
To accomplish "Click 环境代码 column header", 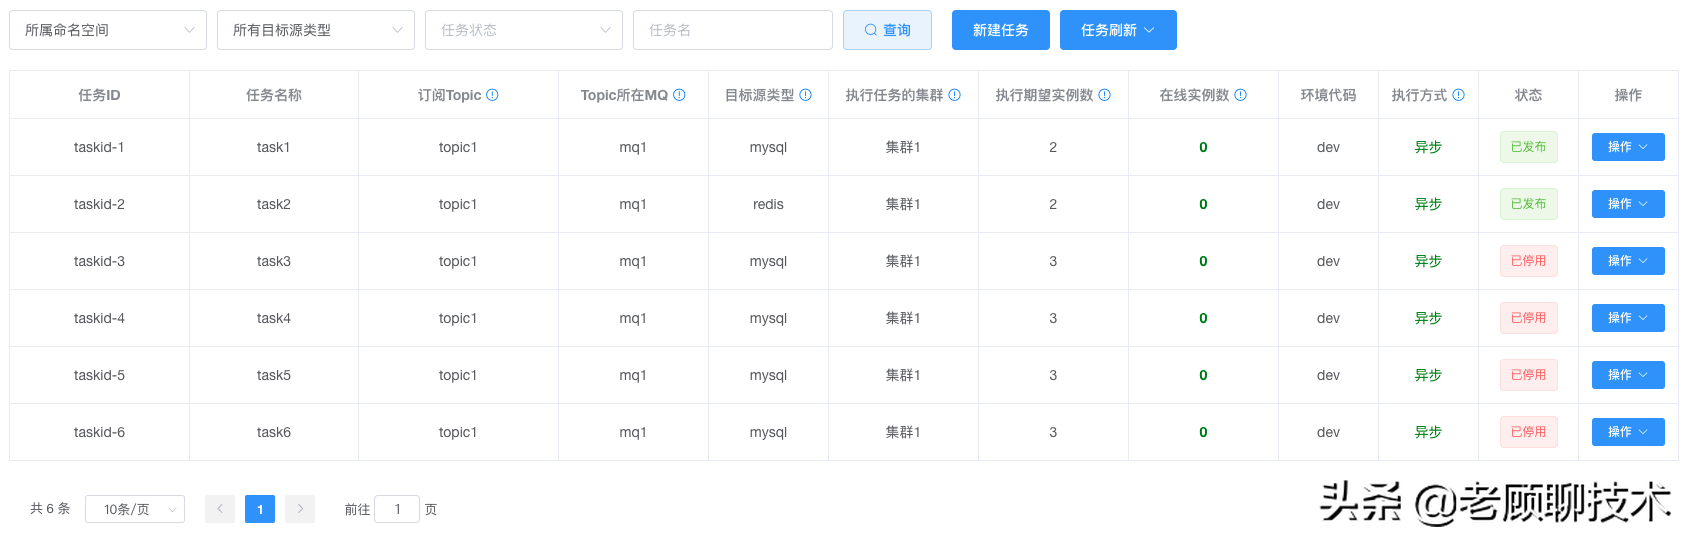I will pyautogui.click(x=1328, y=95).
